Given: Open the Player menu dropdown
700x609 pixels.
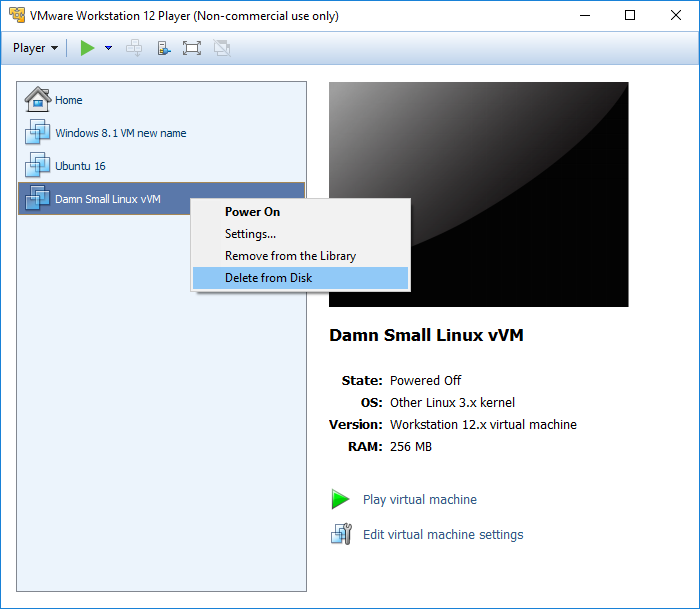Looking at the screenshot, I should [35, 48].
